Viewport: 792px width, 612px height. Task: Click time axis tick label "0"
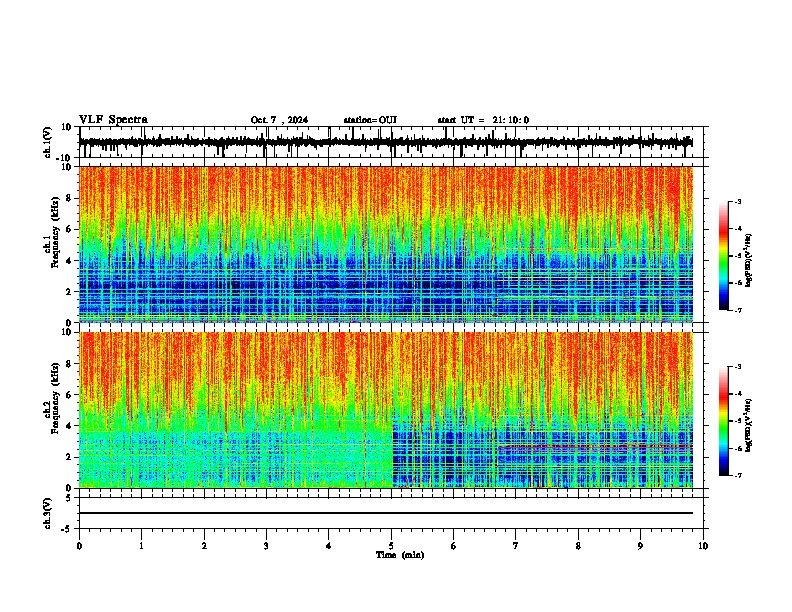click(79, 546)
